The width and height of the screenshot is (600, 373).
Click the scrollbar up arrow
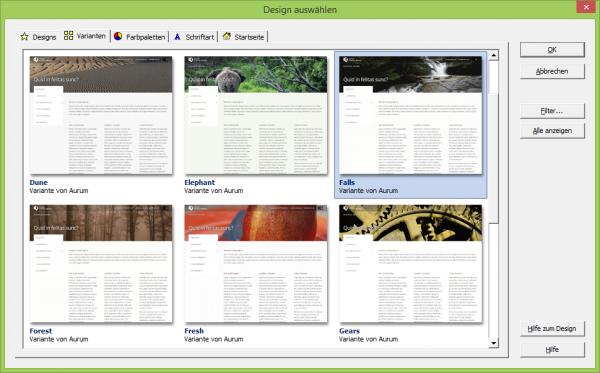click(x=494, y=56)
